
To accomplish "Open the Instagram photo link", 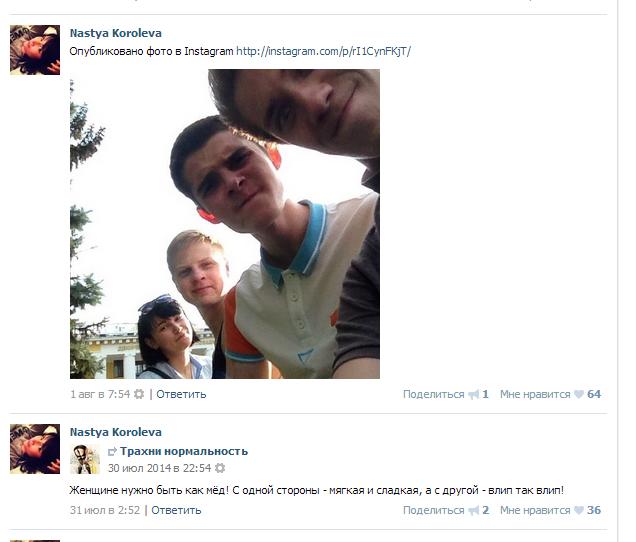I will 323,51.
